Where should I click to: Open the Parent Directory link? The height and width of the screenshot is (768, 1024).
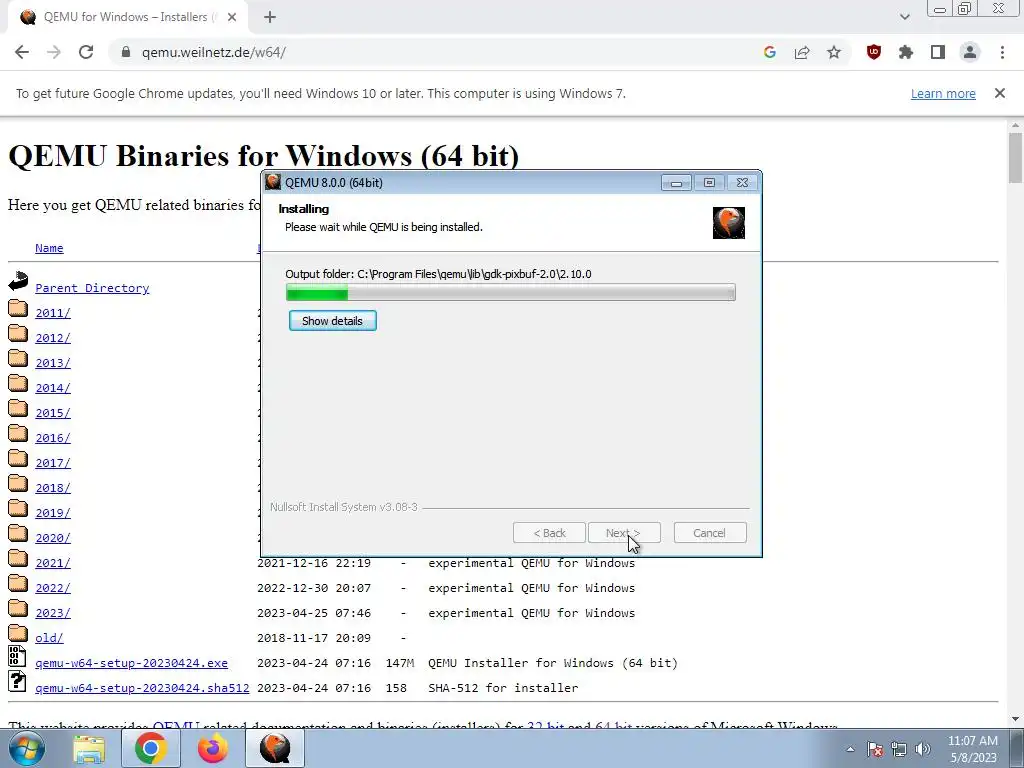tap(92, 288)
